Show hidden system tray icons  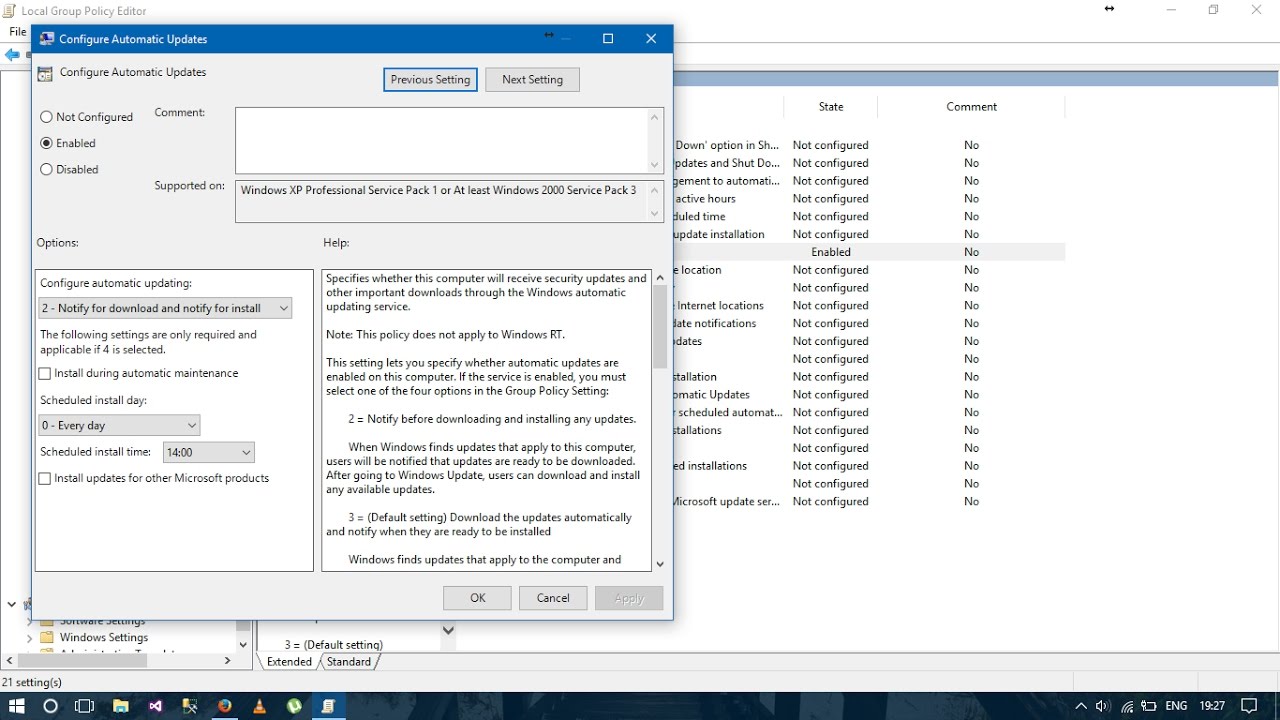pyautogui.click(x=1081, y=706)
